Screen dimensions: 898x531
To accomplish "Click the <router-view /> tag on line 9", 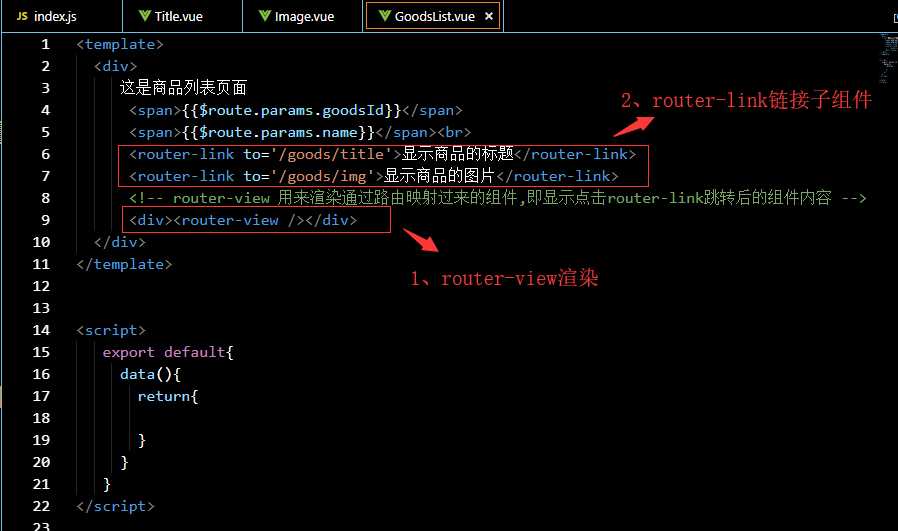I will 239,220.
